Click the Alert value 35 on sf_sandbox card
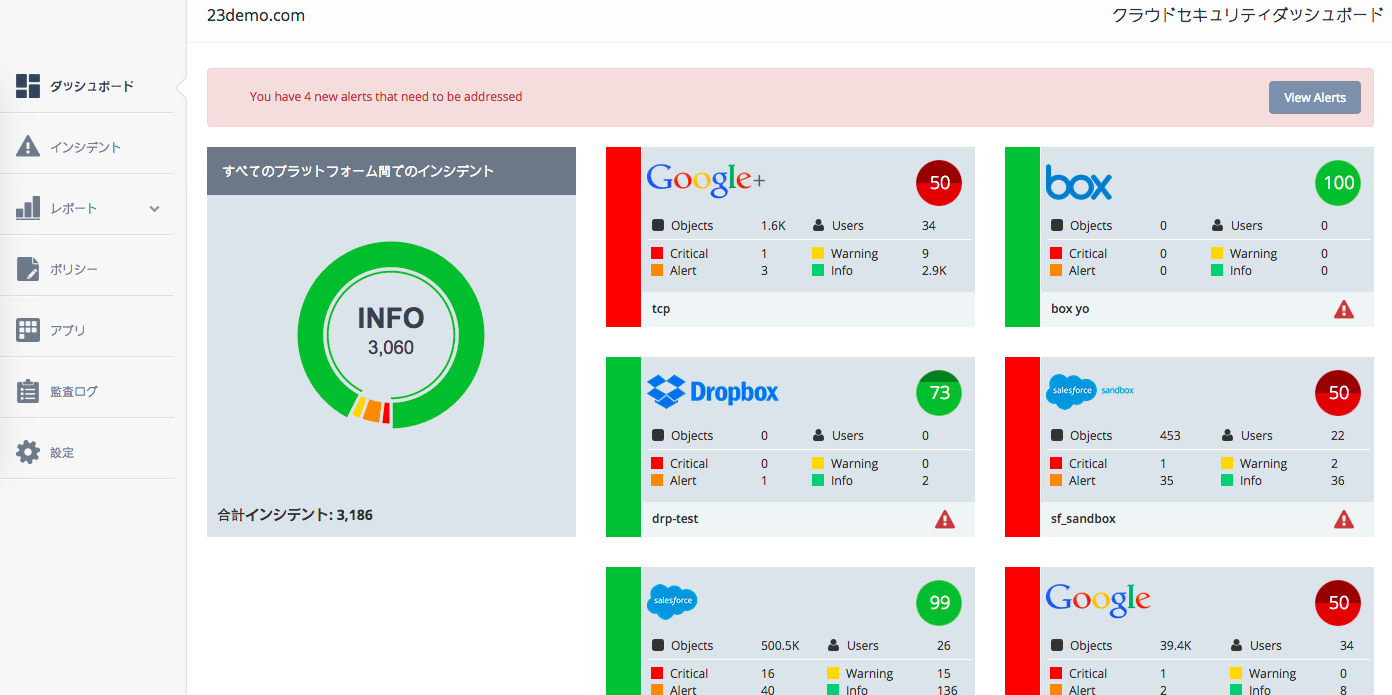Viewport: 1392px width, 695px height. click(x=1167, y=481)
